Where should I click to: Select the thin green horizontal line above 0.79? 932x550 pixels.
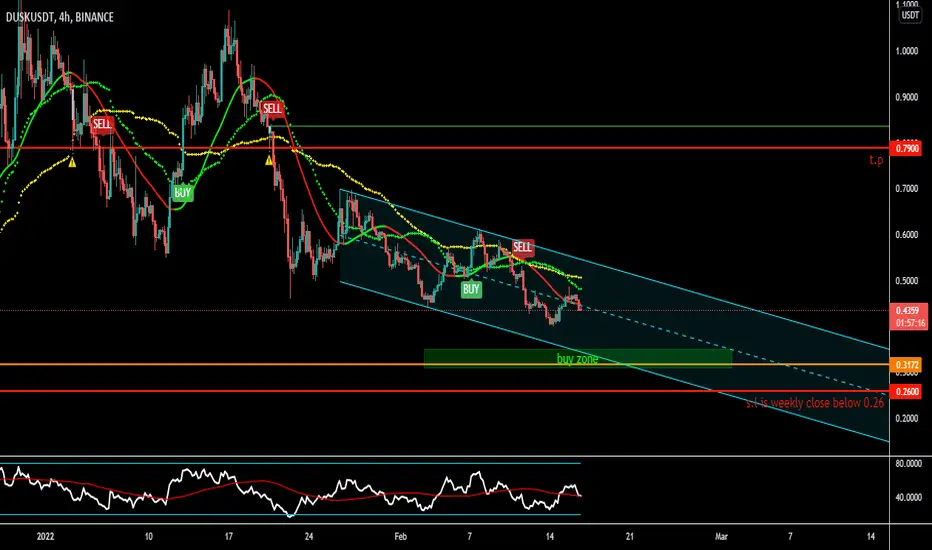tap(582, 126)
